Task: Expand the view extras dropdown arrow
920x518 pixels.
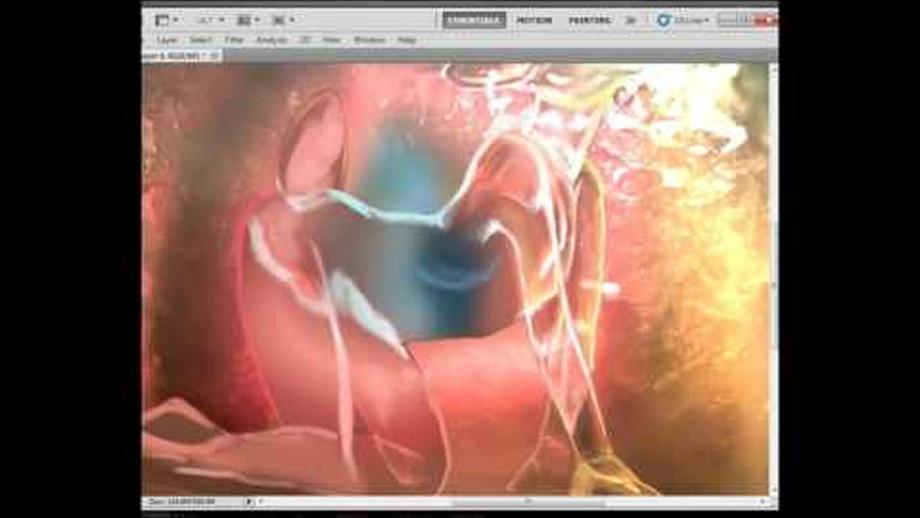Action: click(175, 20)
